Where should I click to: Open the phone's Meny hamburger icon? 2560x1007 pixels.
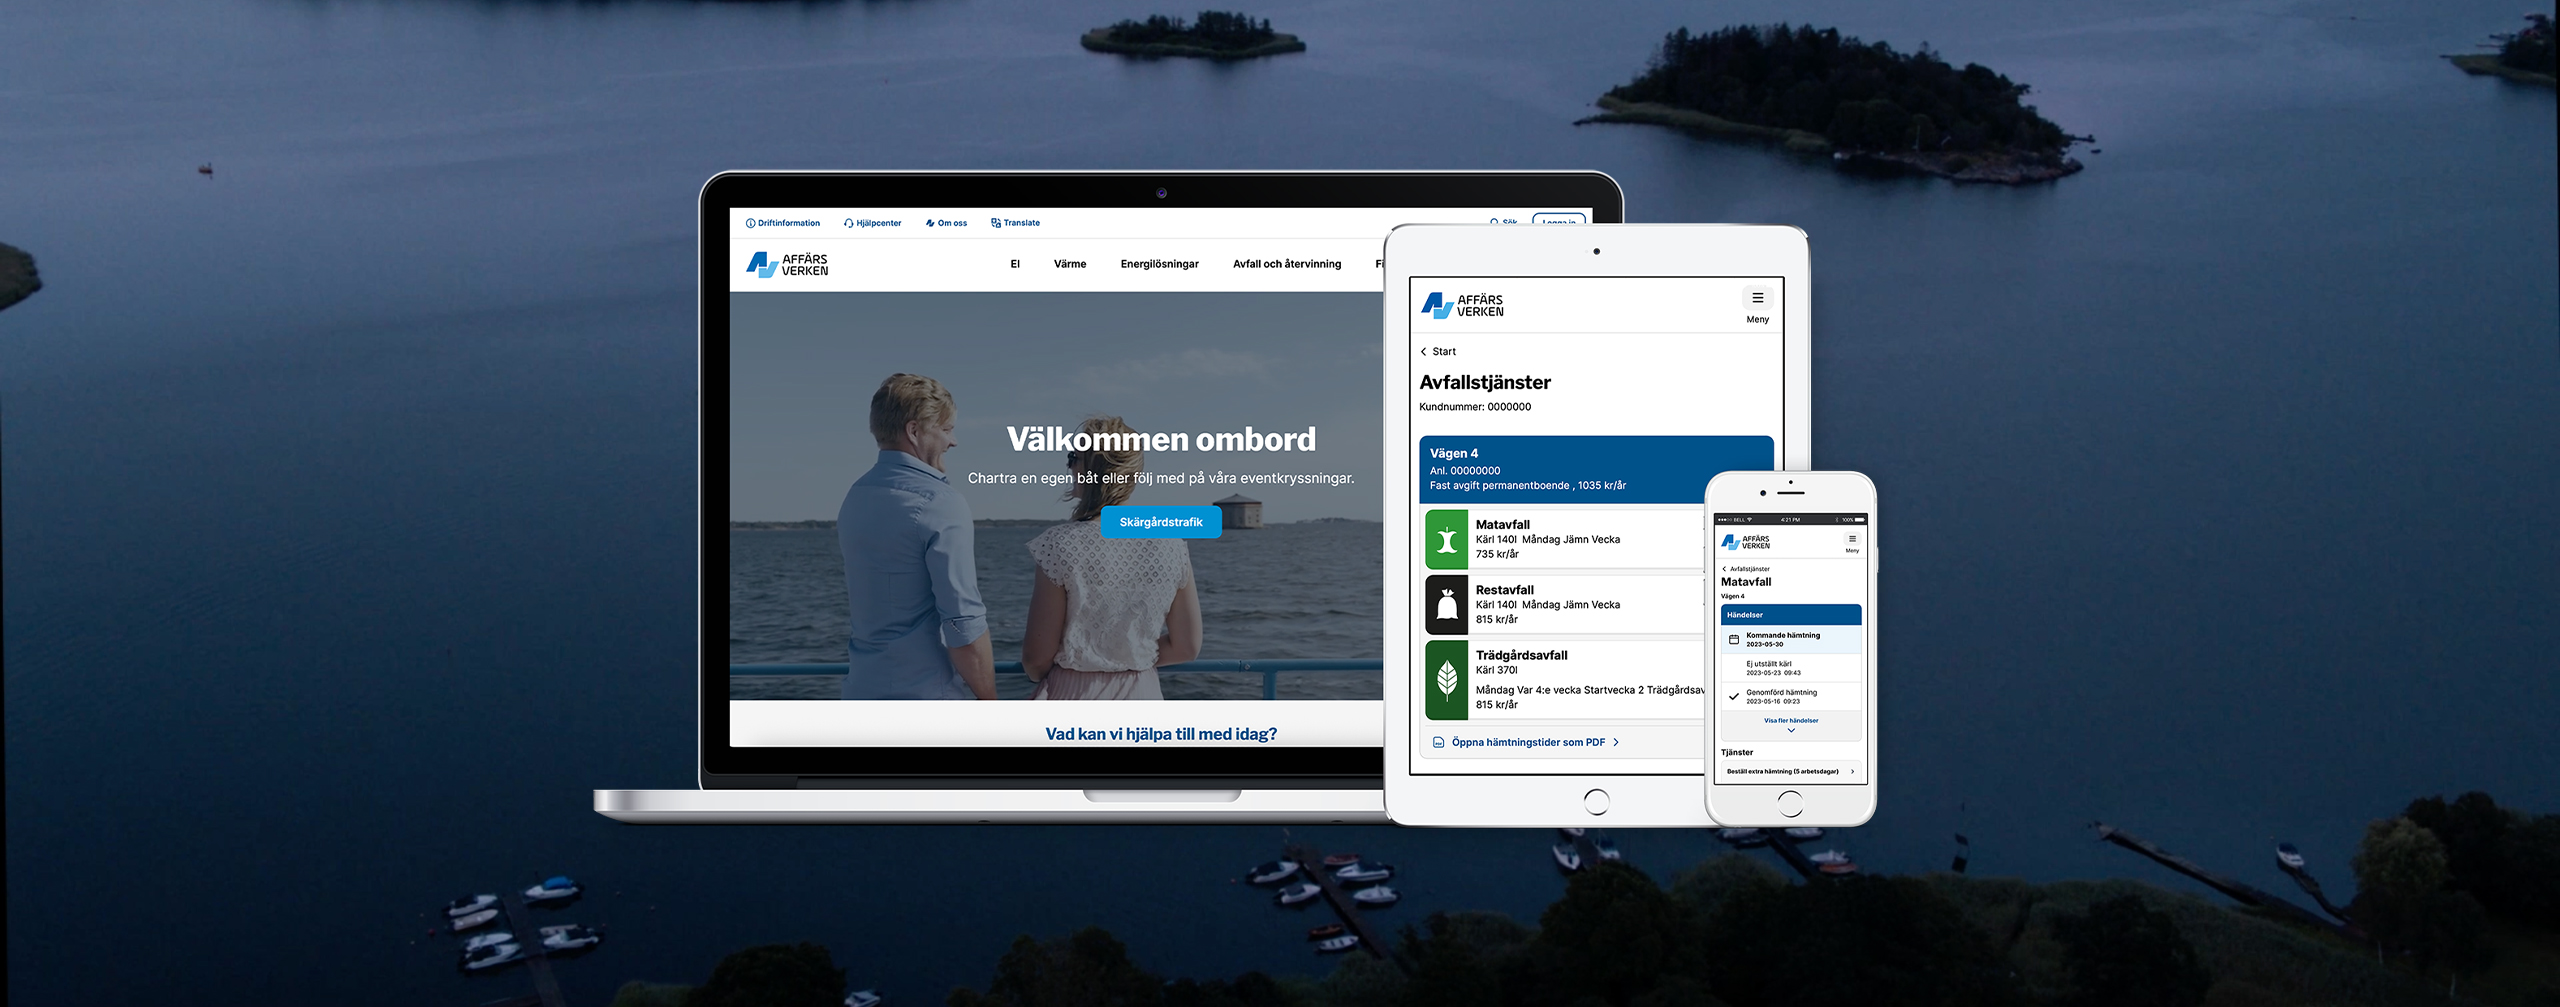(1852, 540)
